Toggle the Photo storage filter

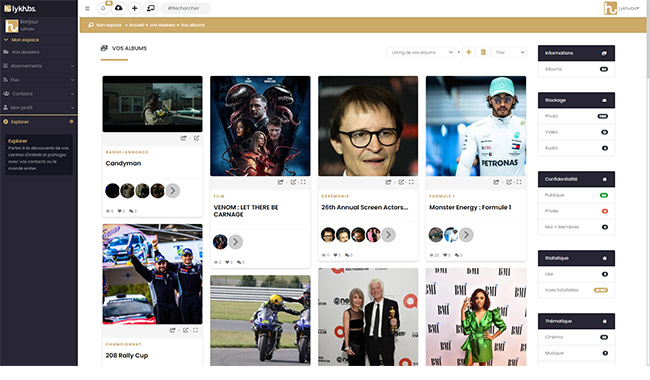click(603, 116)
